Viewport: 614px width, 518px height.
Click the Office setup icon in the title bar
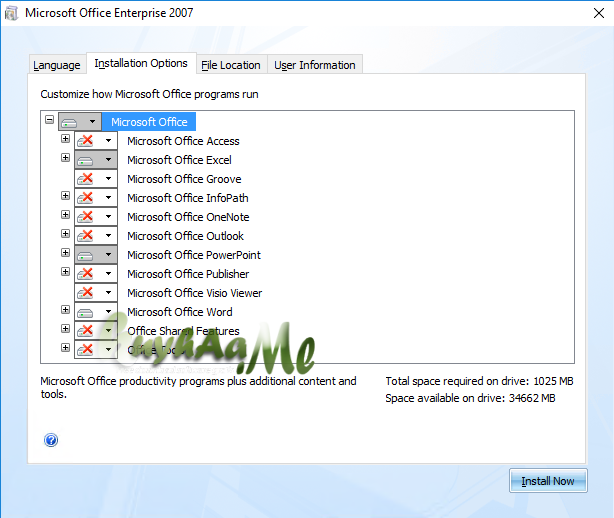click(11, 13)
